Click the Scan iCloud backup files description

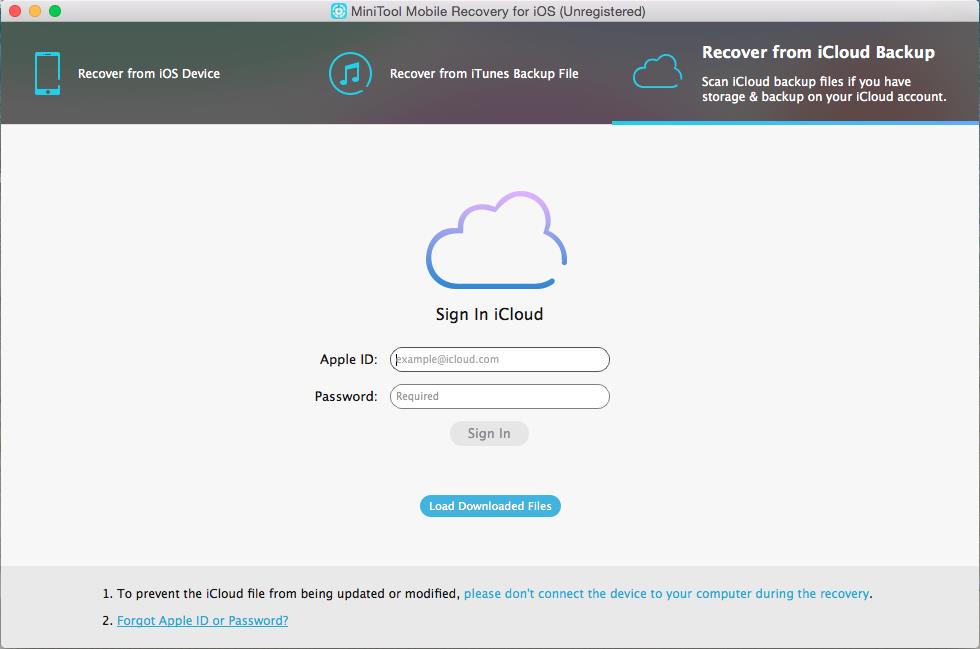pos(824,89)
